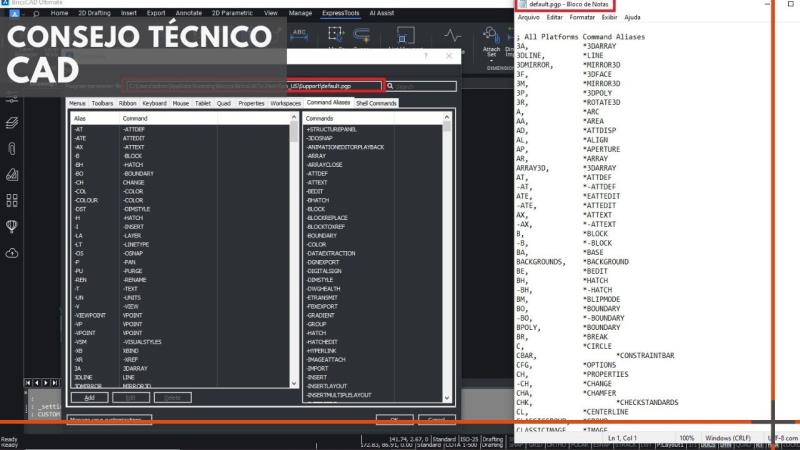Click the search magnifier near Home tab
Viewport: 800px width, 450px height.
[x=36, y=14]
